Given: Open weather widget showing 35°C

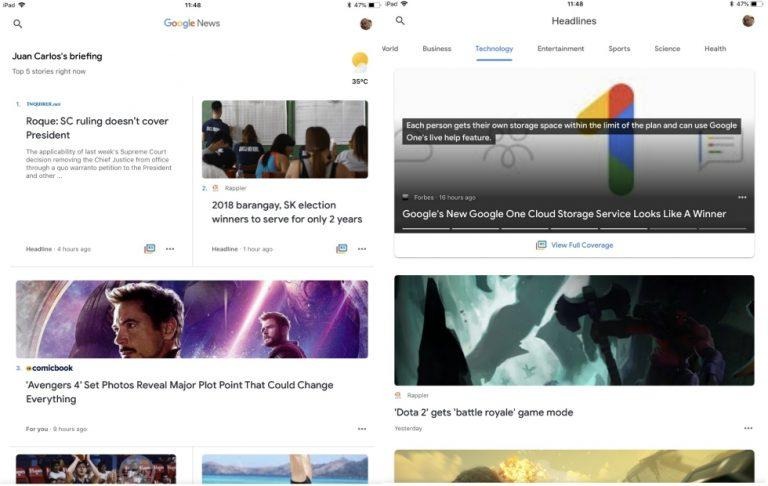Looking at the screenshot, I should click(x=360, y=68).
